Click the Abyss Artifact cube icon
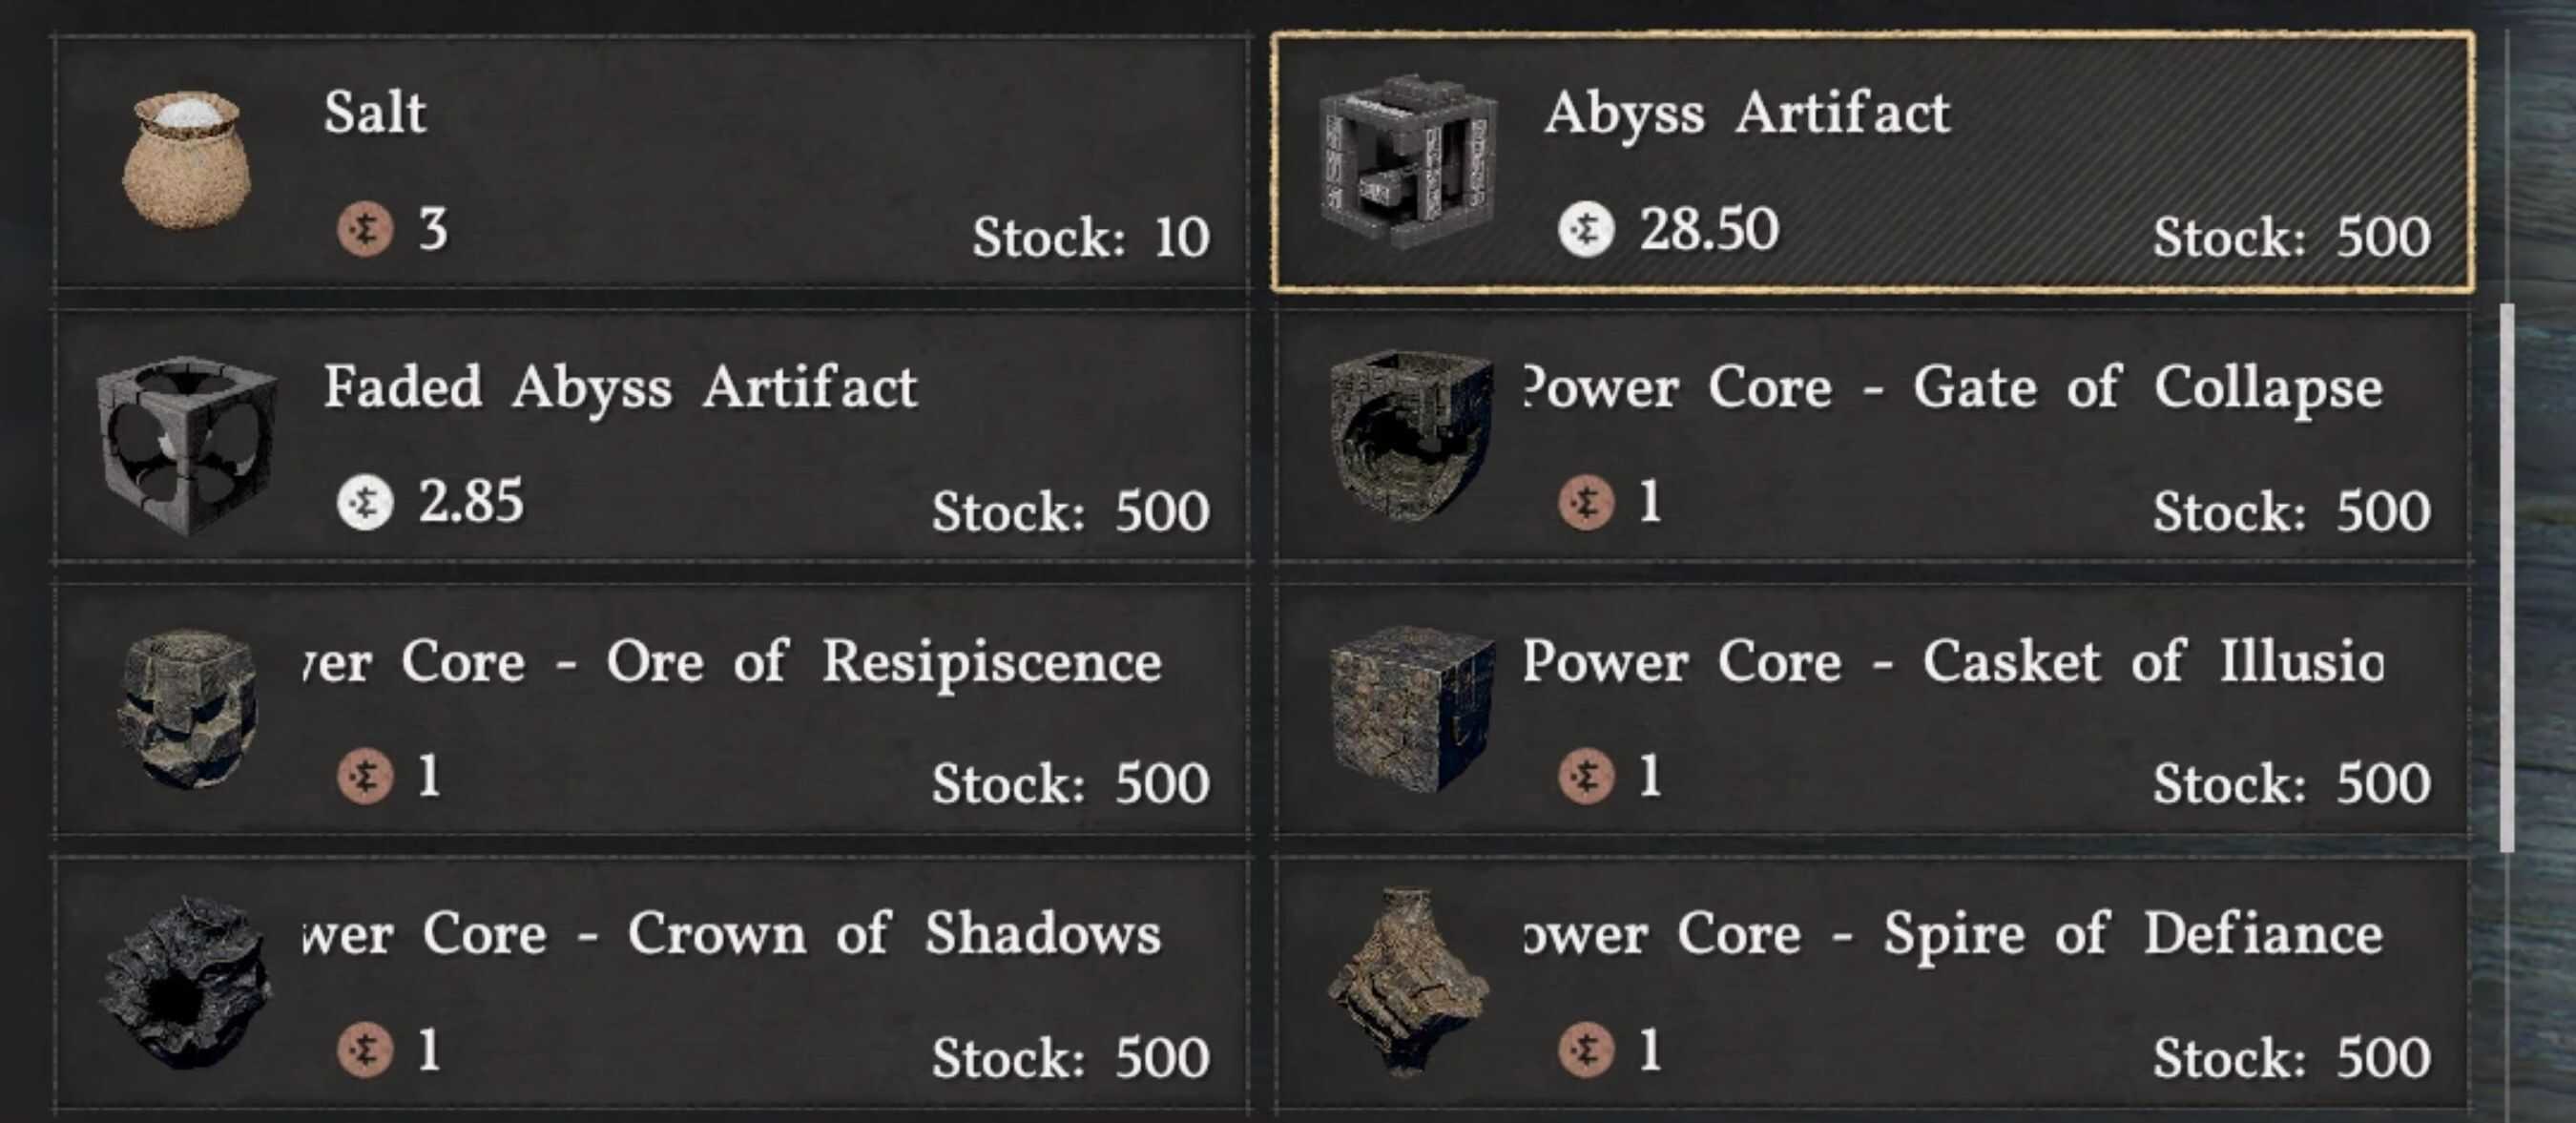This screenshot has height=1123, width=2576. (1408, 161)
